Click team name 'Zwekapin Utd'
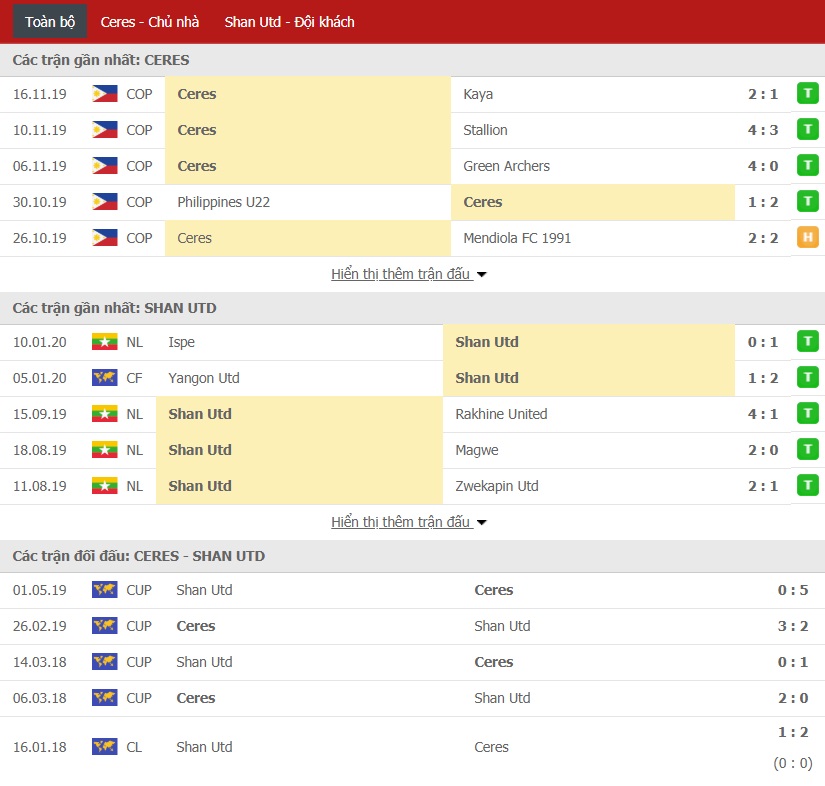The height and width of the screenshot is (786, 825). [497, 486]
